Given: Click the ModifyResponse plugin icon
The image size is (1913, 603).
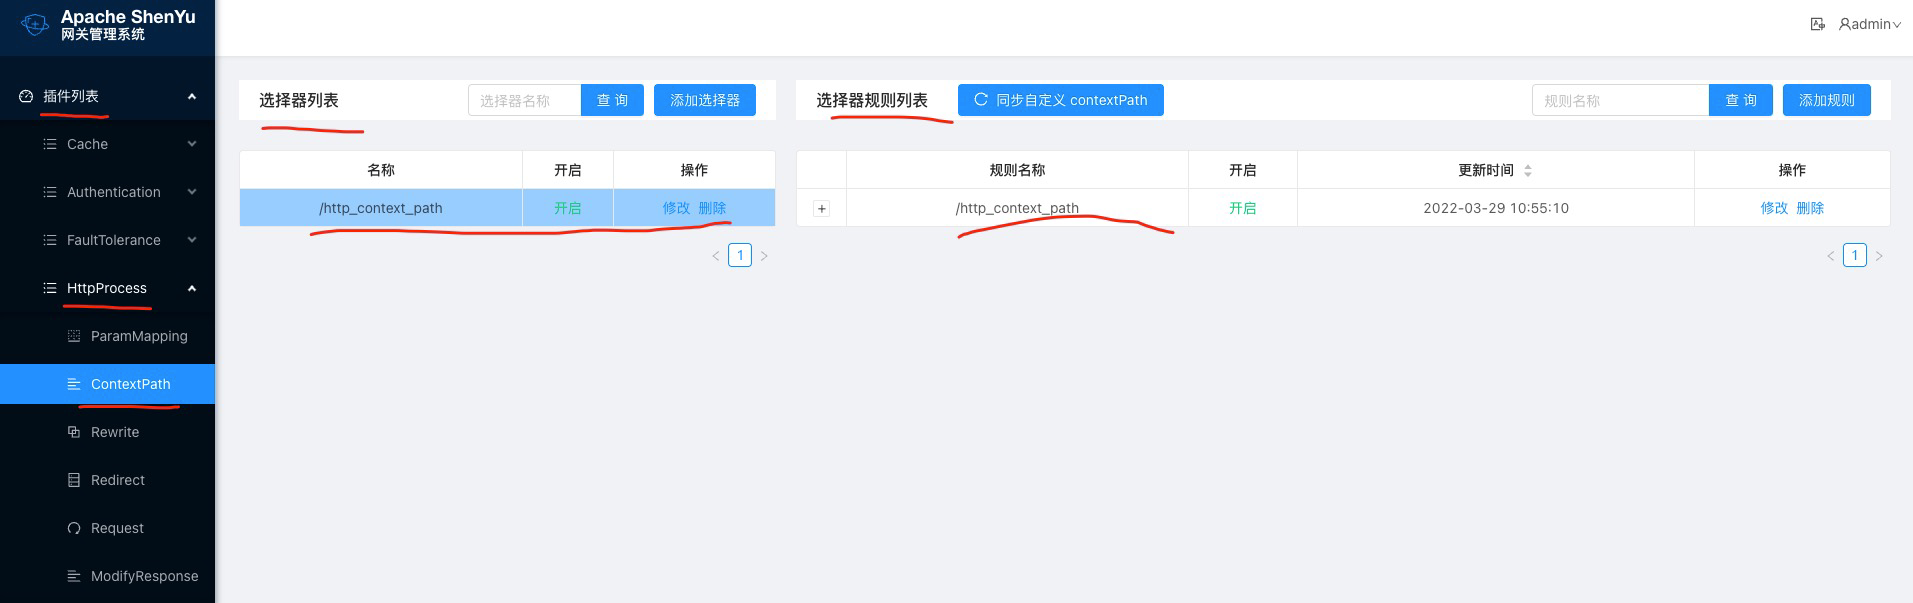Looking at the screenshot, I should (x=74, y=576).
